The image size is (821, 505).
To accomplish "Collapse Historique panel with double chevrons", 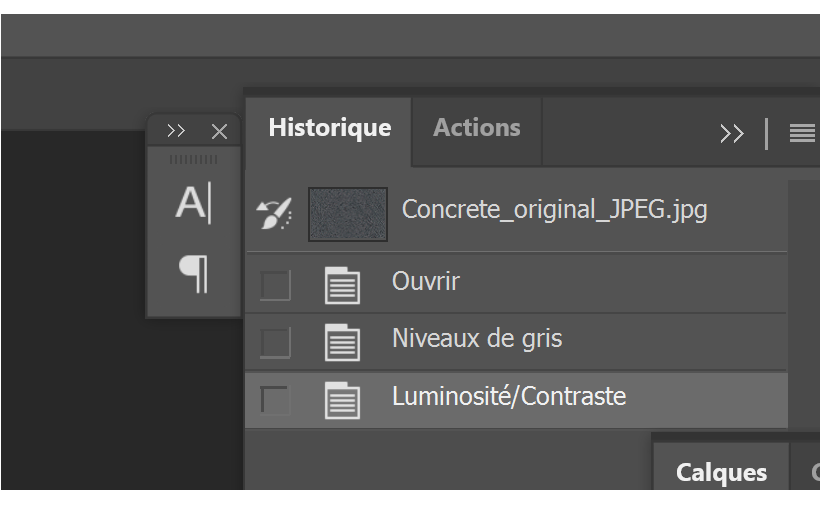I will pyautogui.click(x=732, y=133).
